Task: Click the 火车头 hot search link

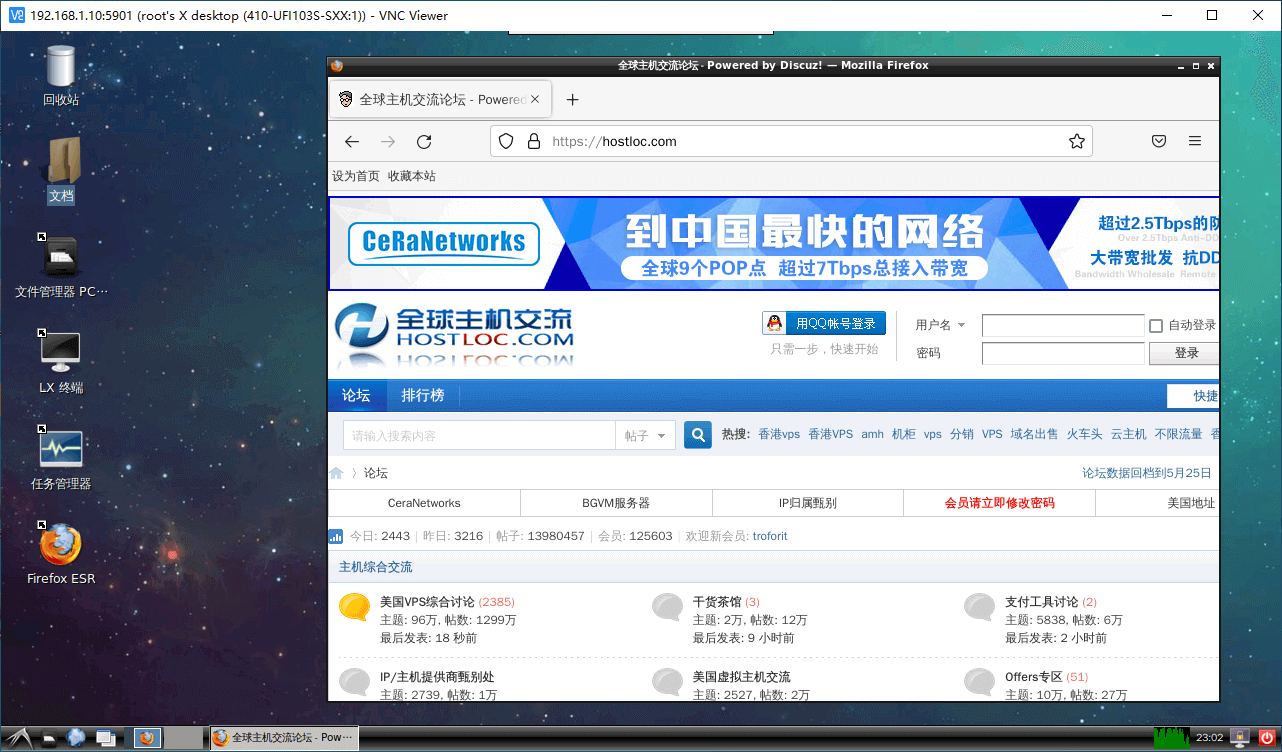Action: coord(1084,435)
